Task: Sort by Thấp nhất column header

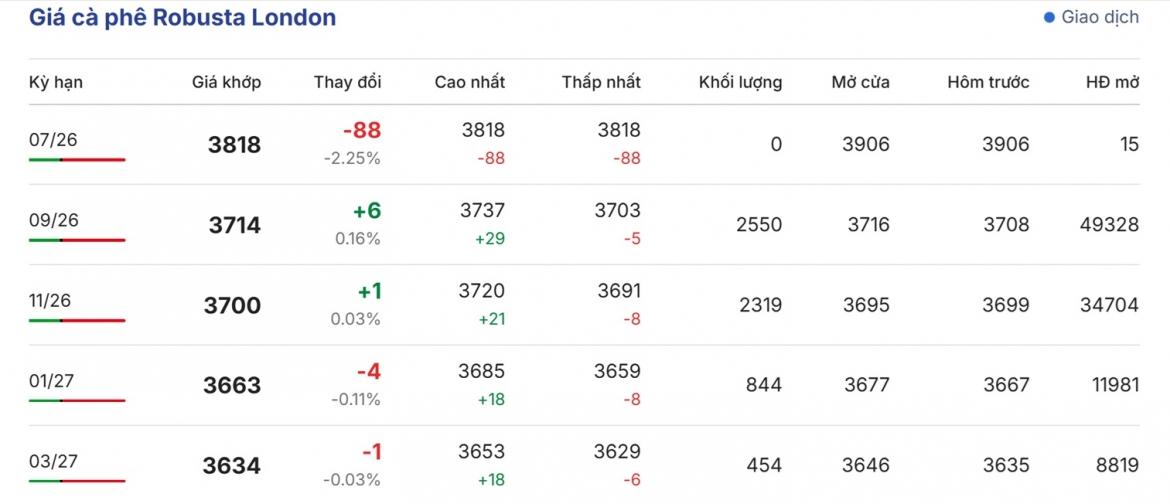Action: (601, 82)
